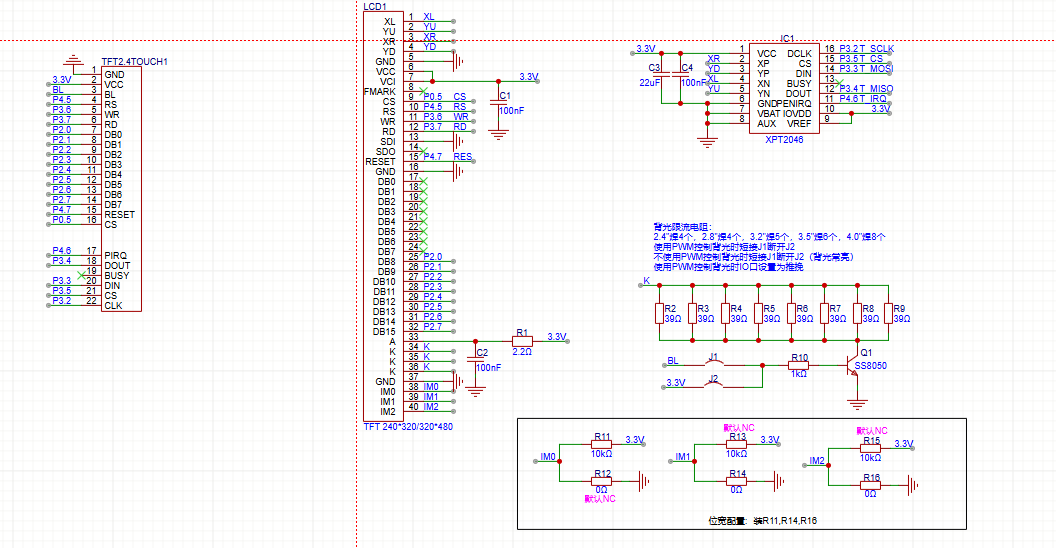This screenshot has height=548, width=1056.
Task: Click the ground symbol below Q1
Action: coord(857,403)
